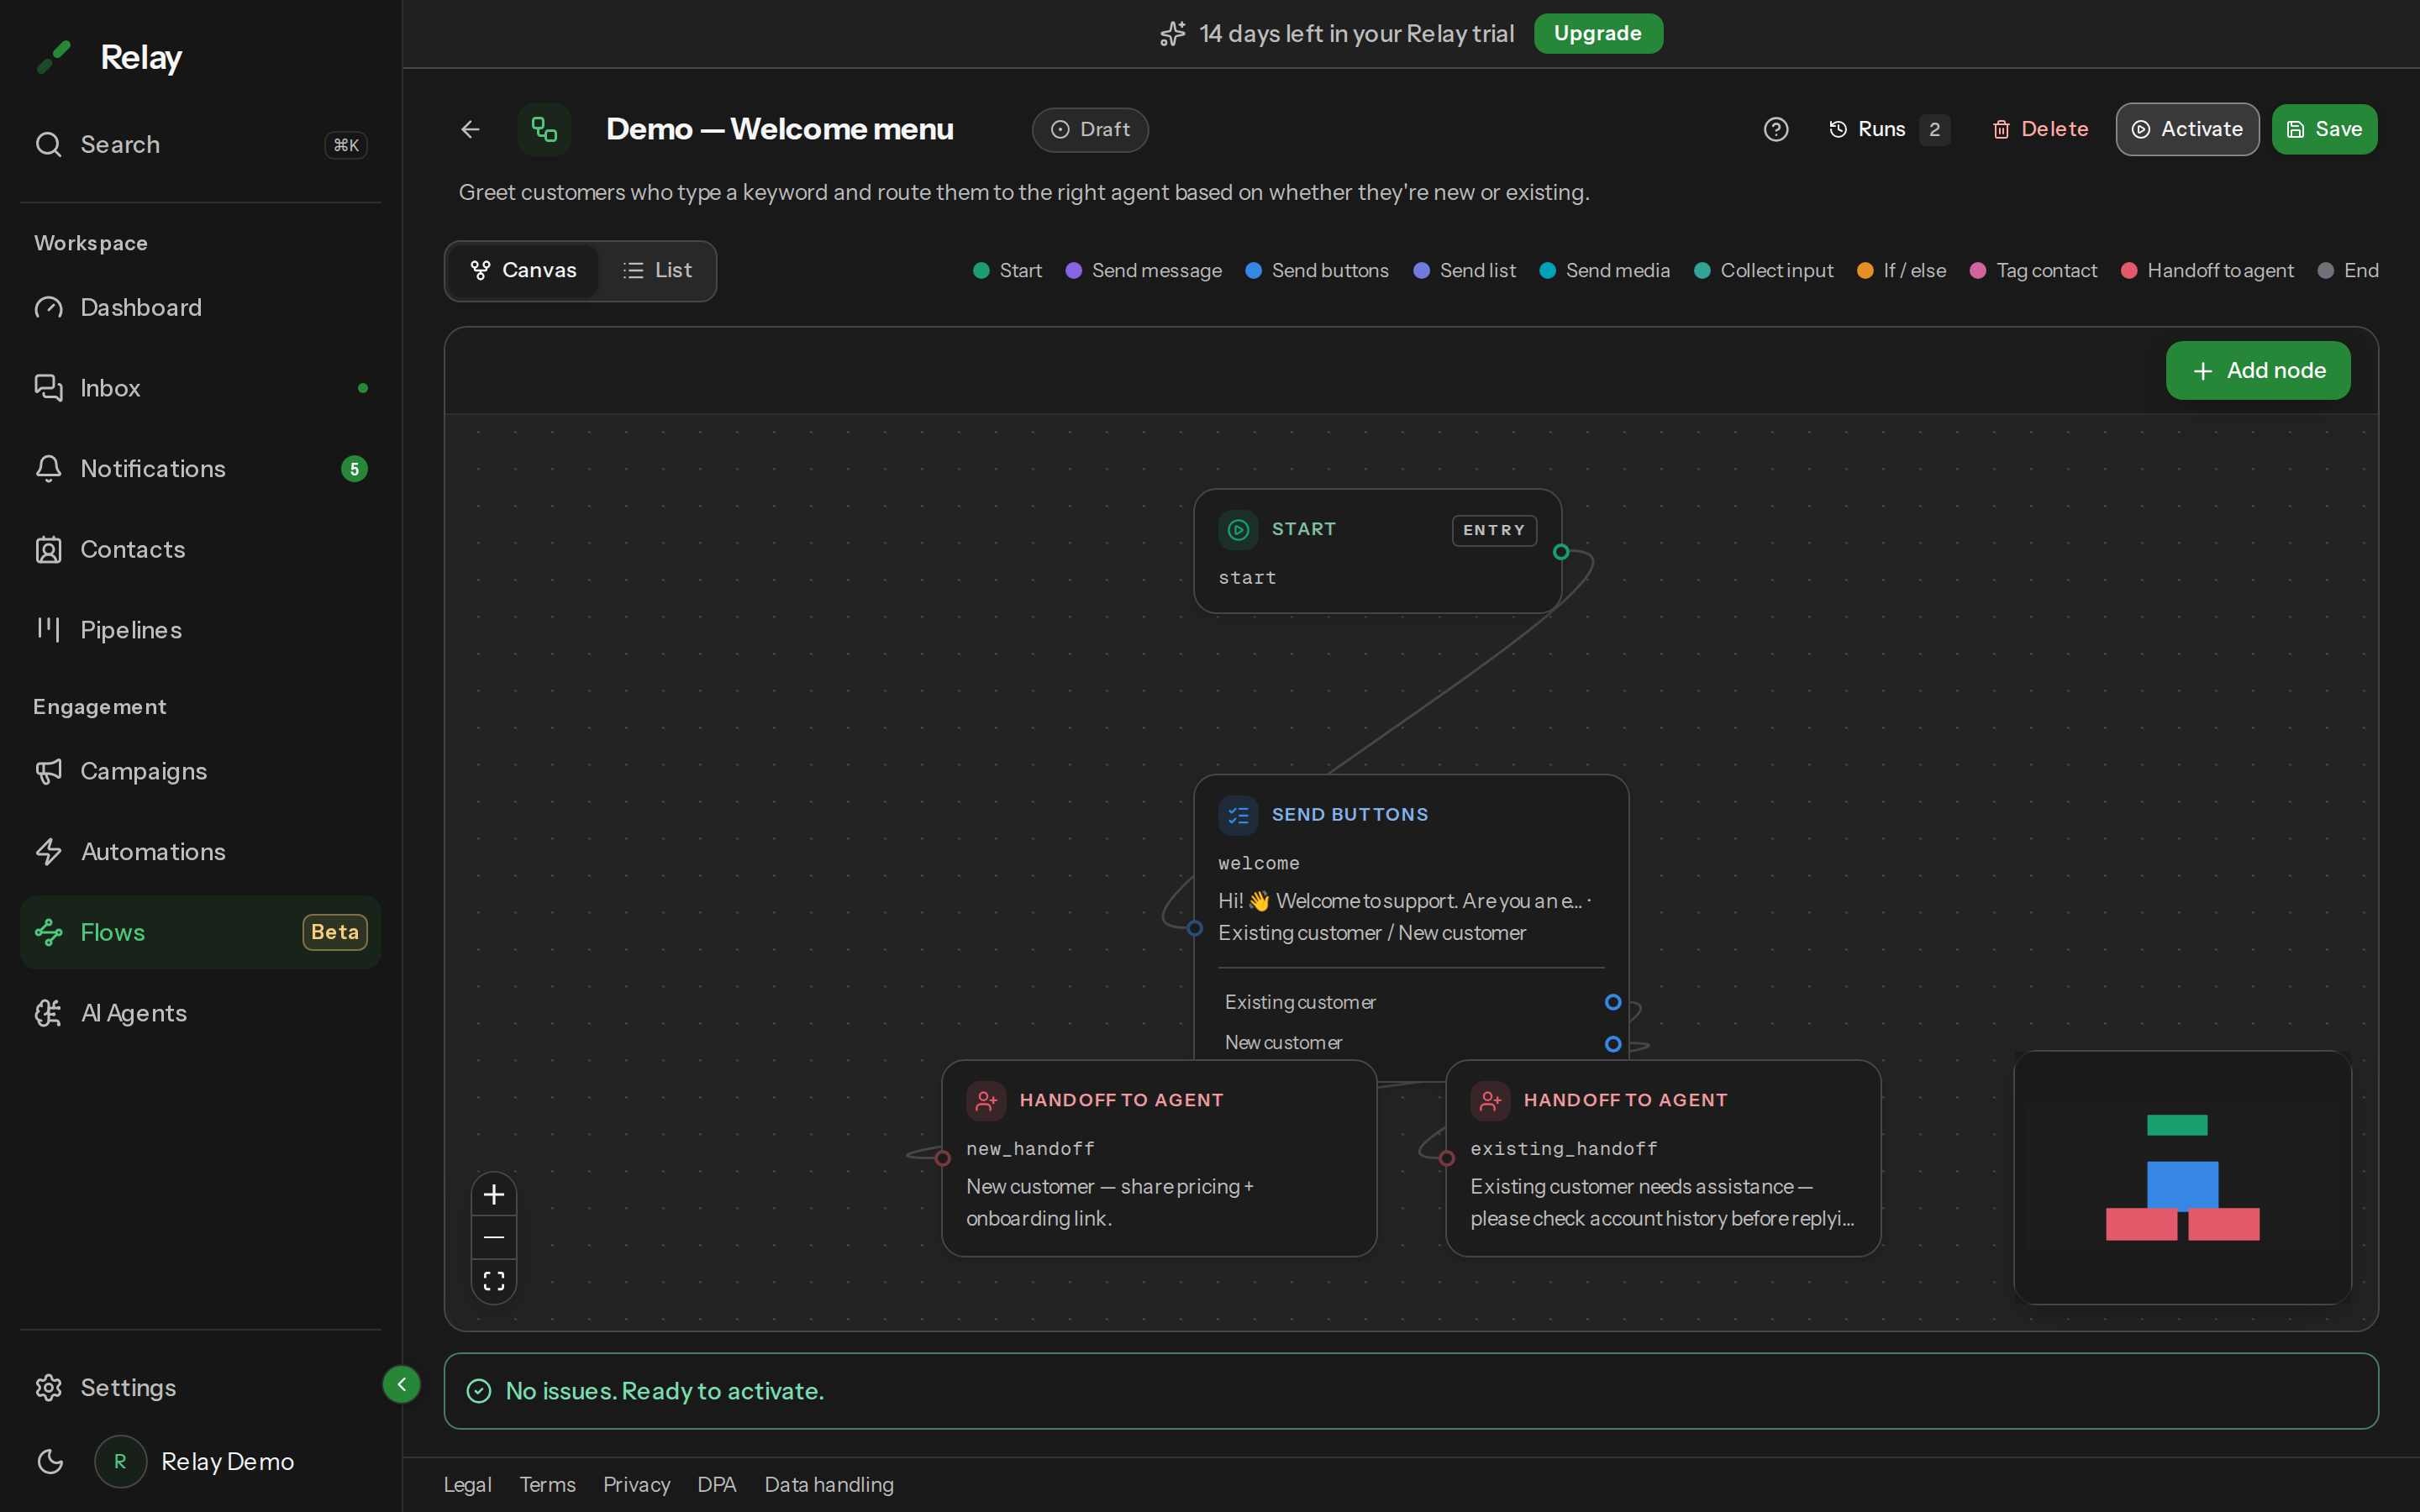Toggle dark mode moon icon
Screen dimensions: 2420x1512
[50, 1462]
